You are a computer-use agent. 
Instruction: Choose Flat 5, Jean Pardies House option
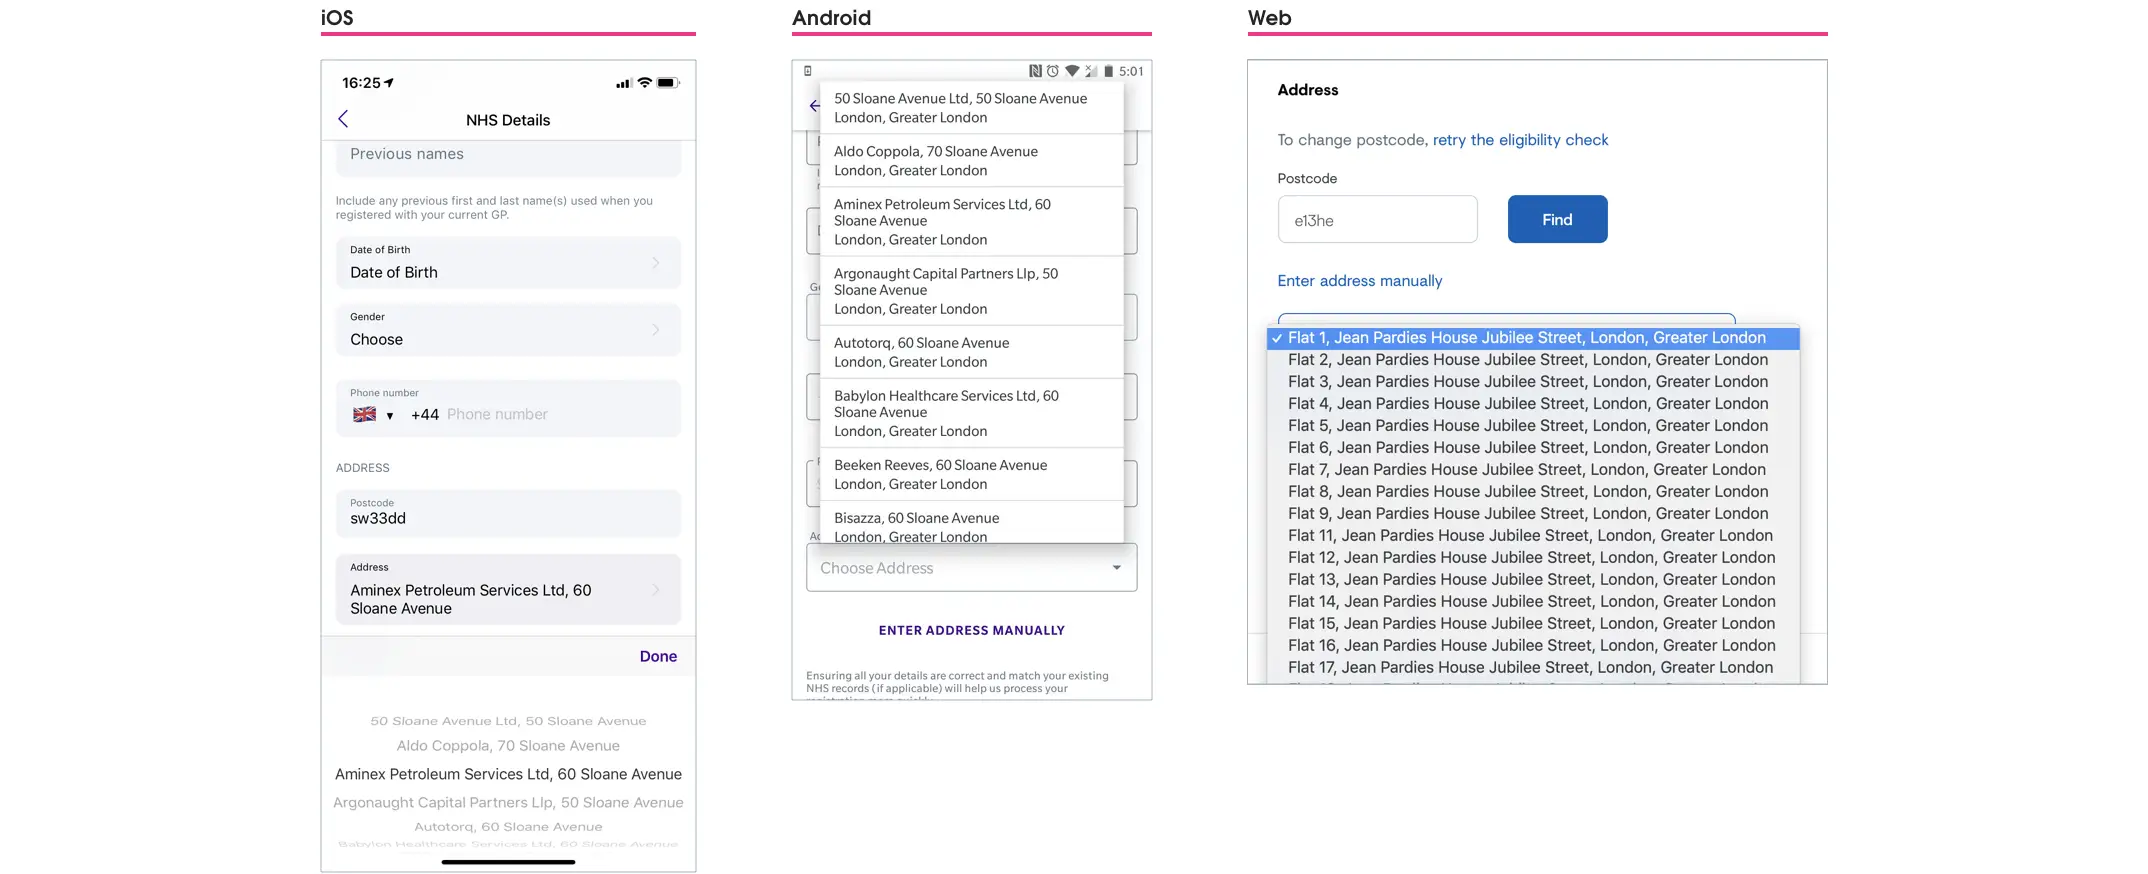[1527, 426]
